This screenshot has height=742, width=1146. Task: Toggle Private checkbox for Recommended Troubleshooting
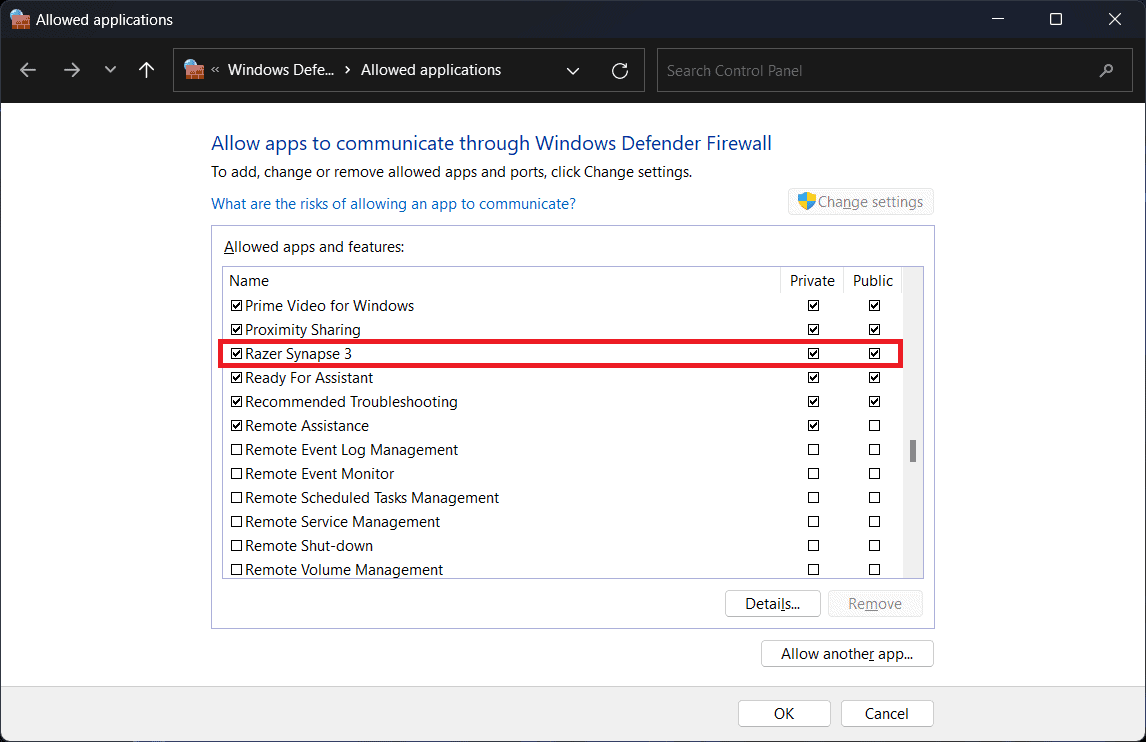tap(813, 401)
